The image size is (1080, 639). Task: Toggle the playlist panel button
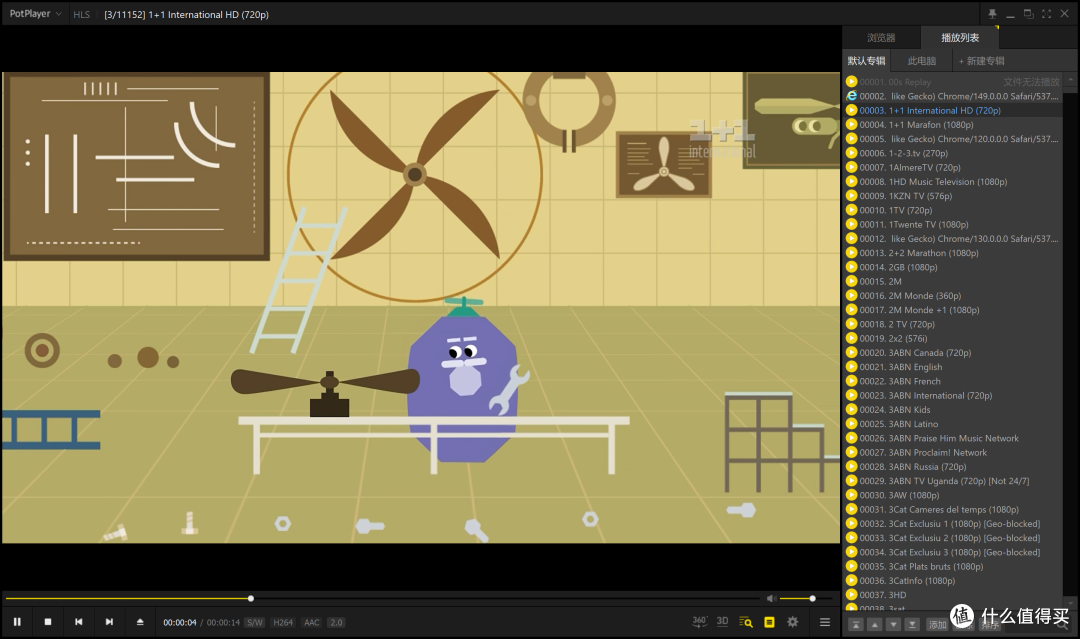pos(769,622)
